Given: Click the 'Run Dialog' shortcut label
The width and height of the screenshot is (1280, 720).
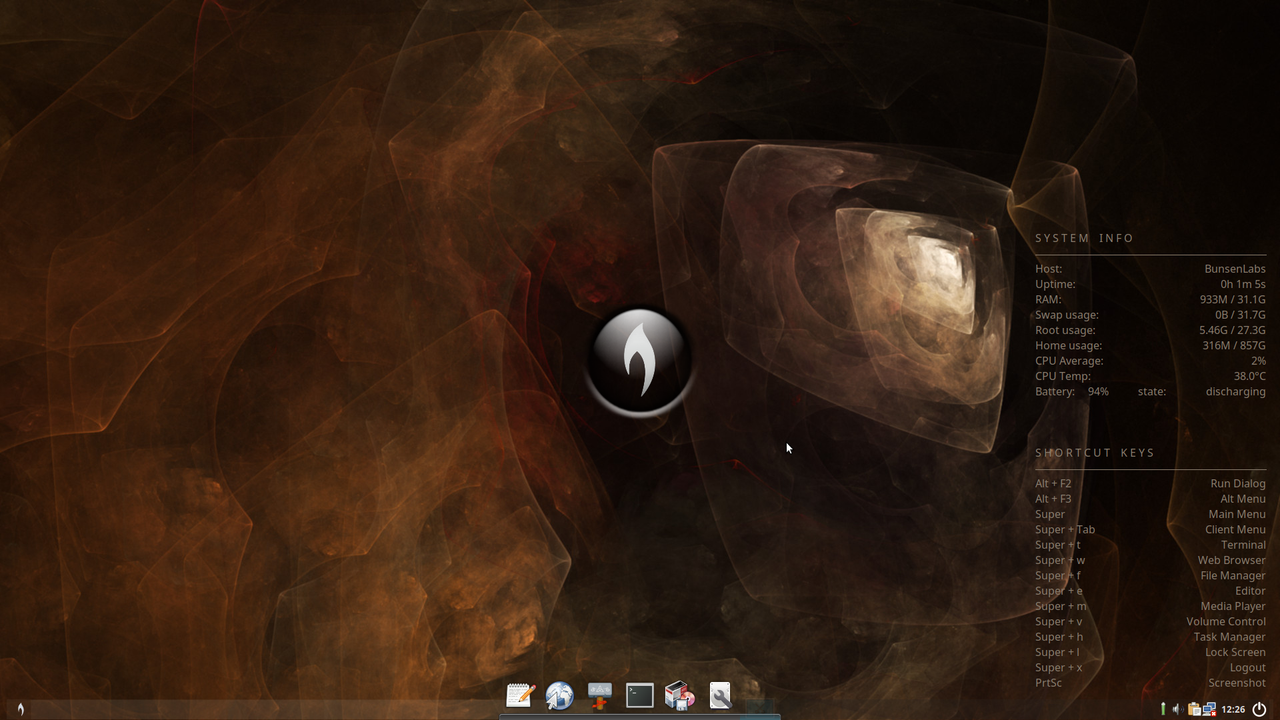Looking at the screenshot, I should (1238, 483).
